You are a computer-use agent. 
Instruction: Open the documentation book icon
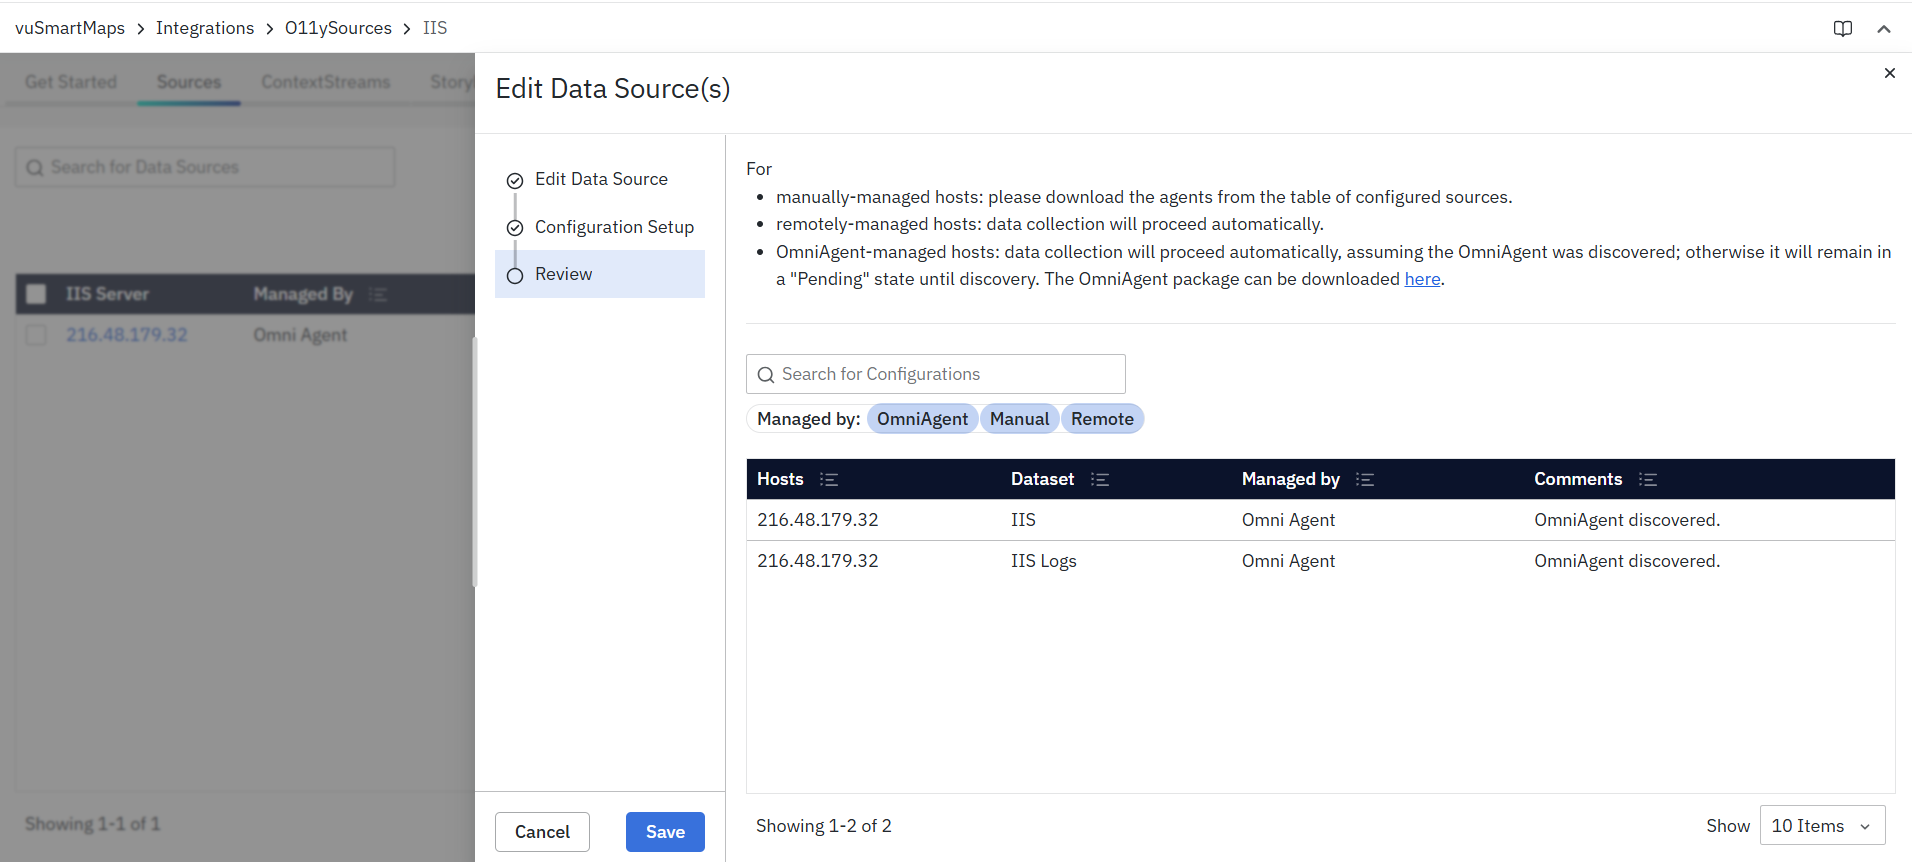click(x=1842, y=29)
